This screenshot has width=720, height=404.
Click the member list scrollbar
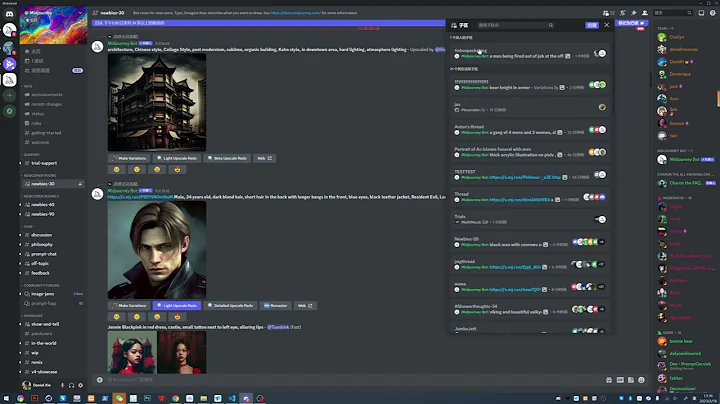(718, 99)
